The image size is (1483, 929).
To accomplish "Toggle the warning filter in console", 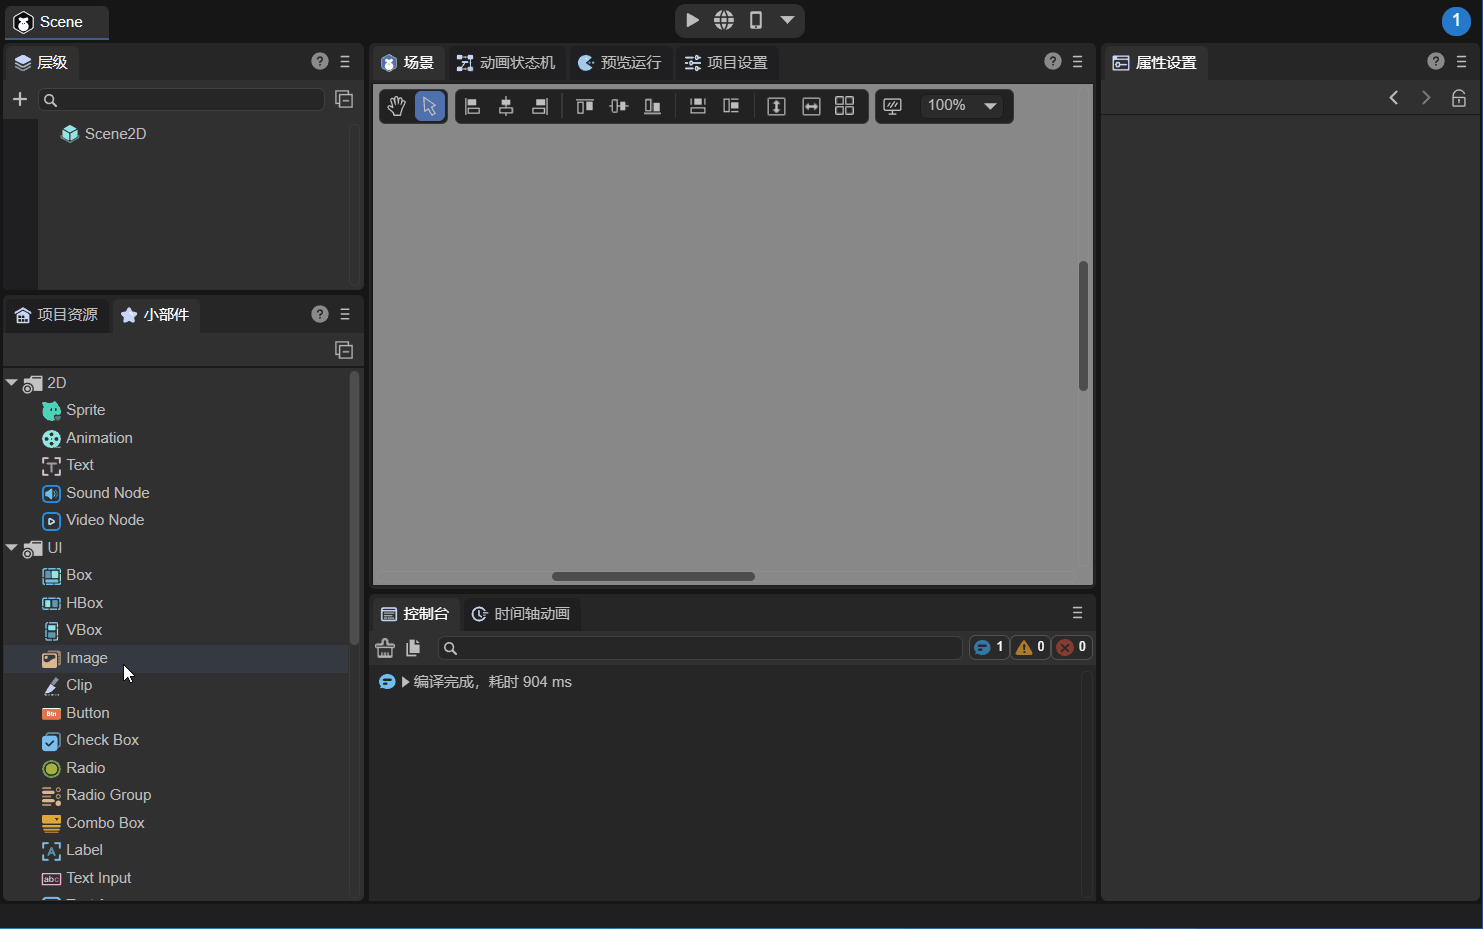I will point(1030,647).
